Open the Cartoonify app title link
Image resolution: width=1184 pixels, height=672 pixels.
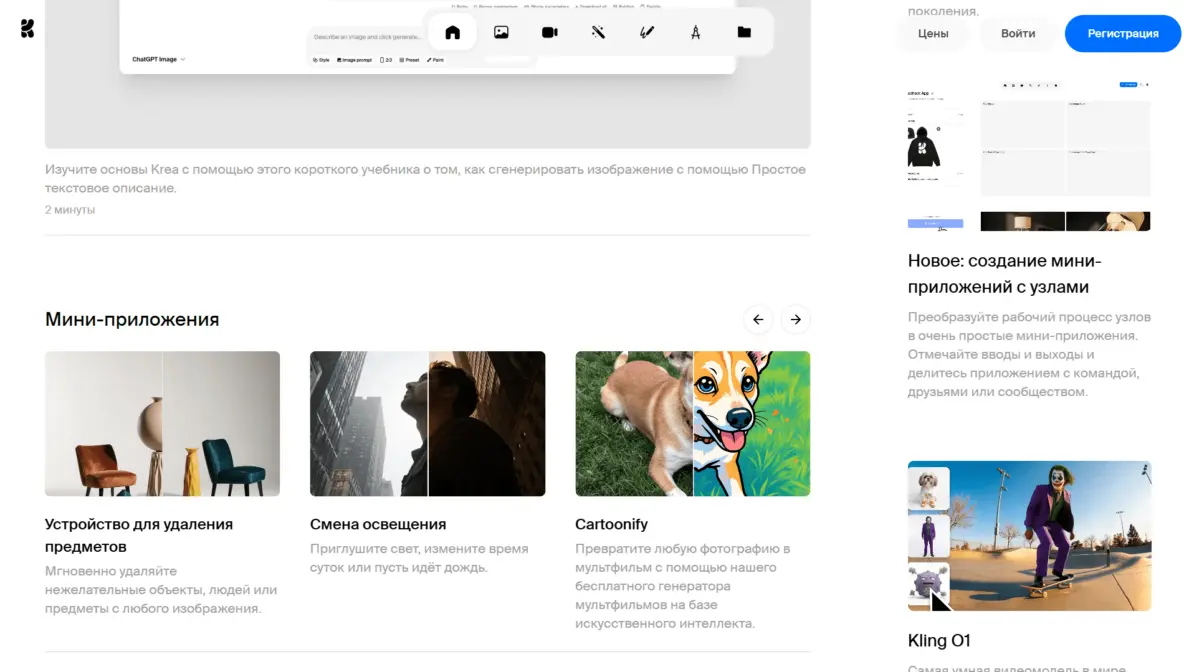click(x=611, y=524)
